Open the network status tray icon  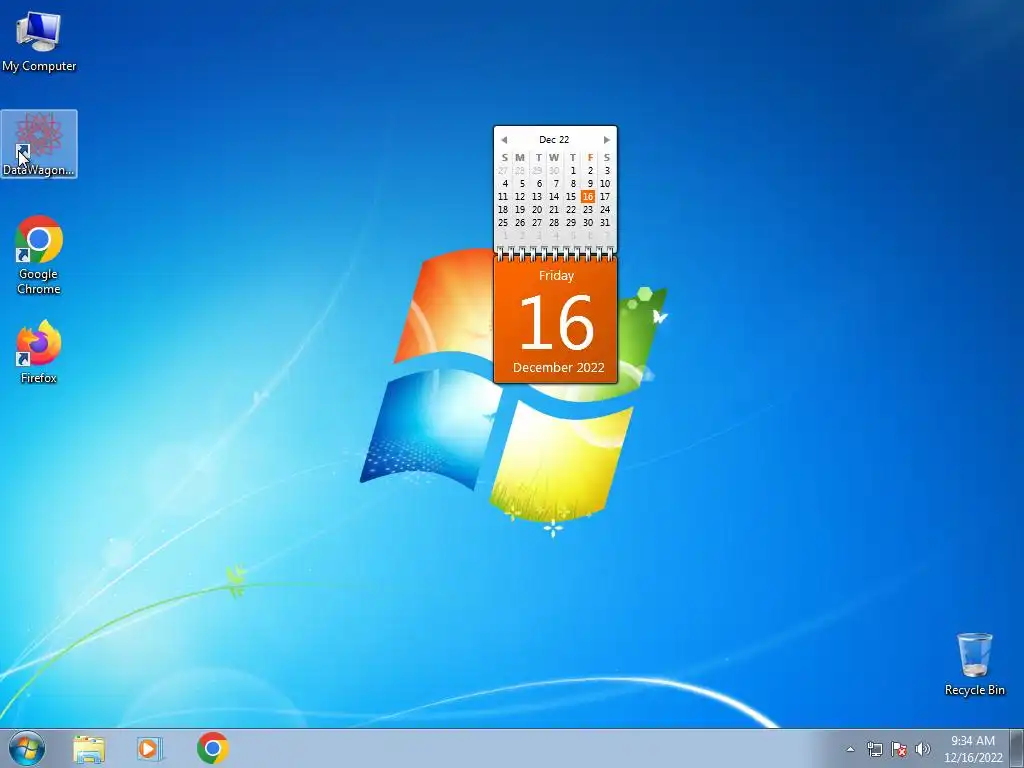click(874, 749)
